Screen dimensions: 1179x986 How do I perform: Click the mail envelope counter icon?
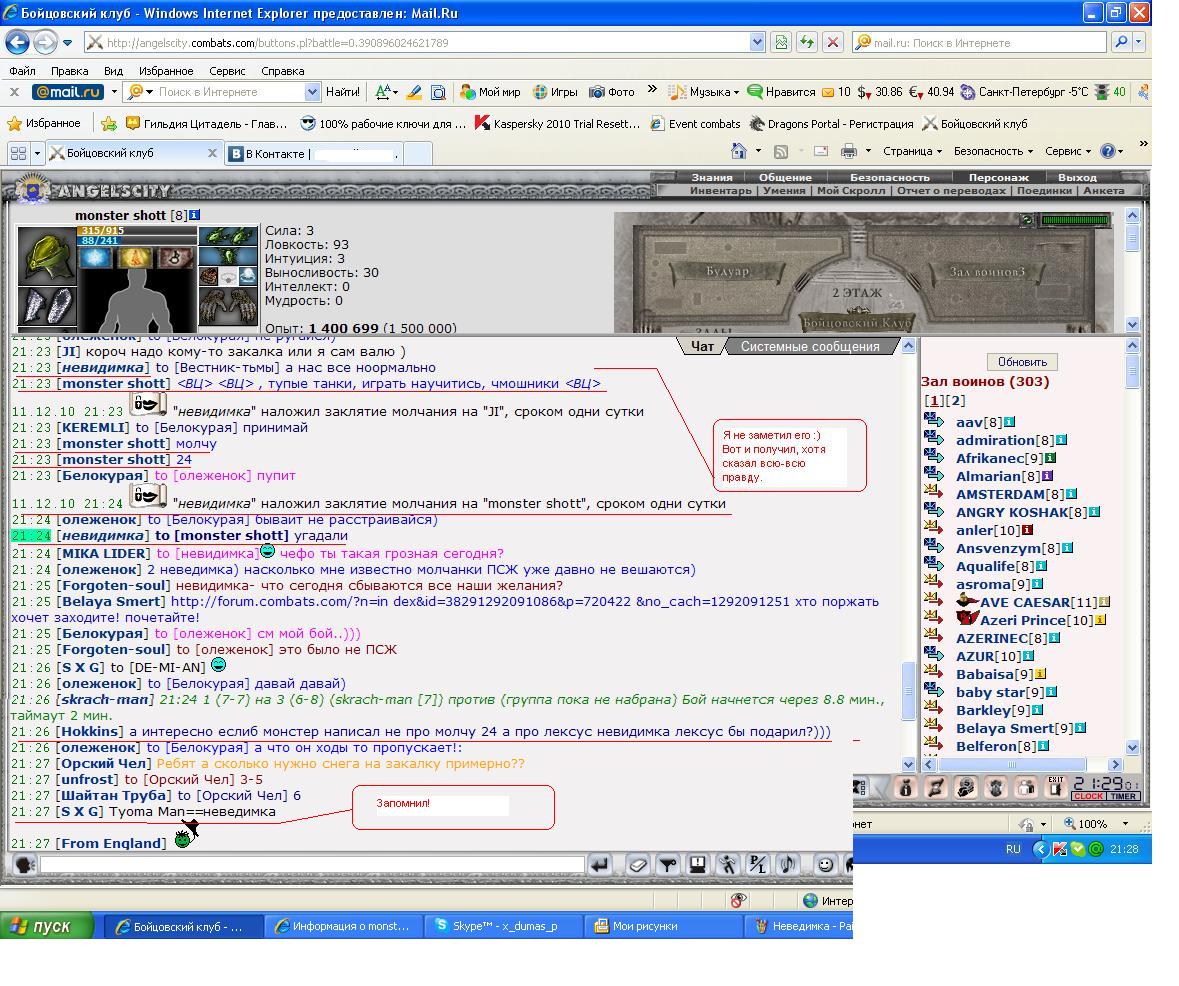(x=828, y=93)
